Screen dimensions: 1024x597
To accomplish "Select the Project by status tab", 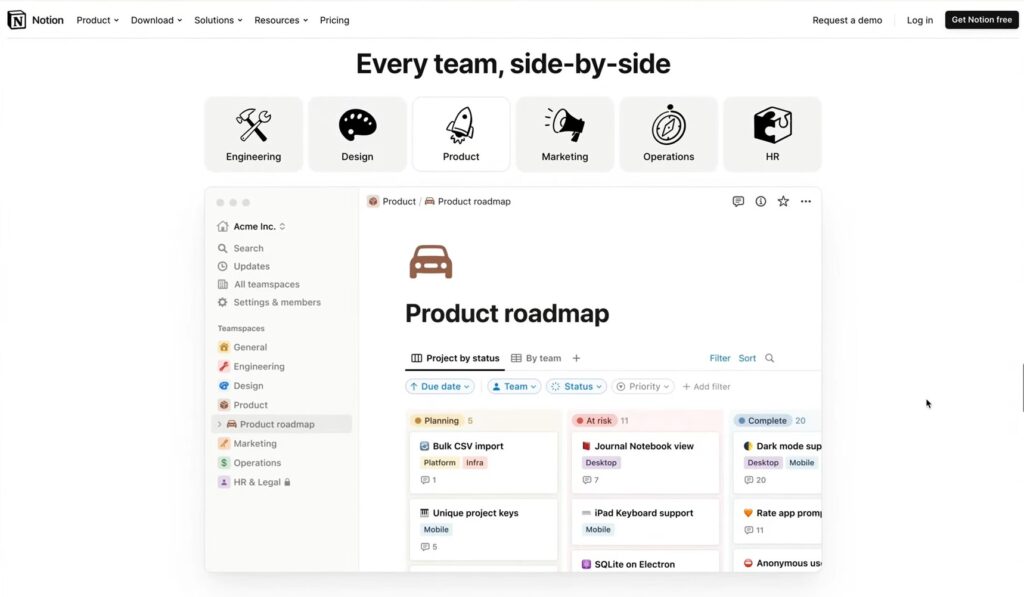I will coord(455,358).
